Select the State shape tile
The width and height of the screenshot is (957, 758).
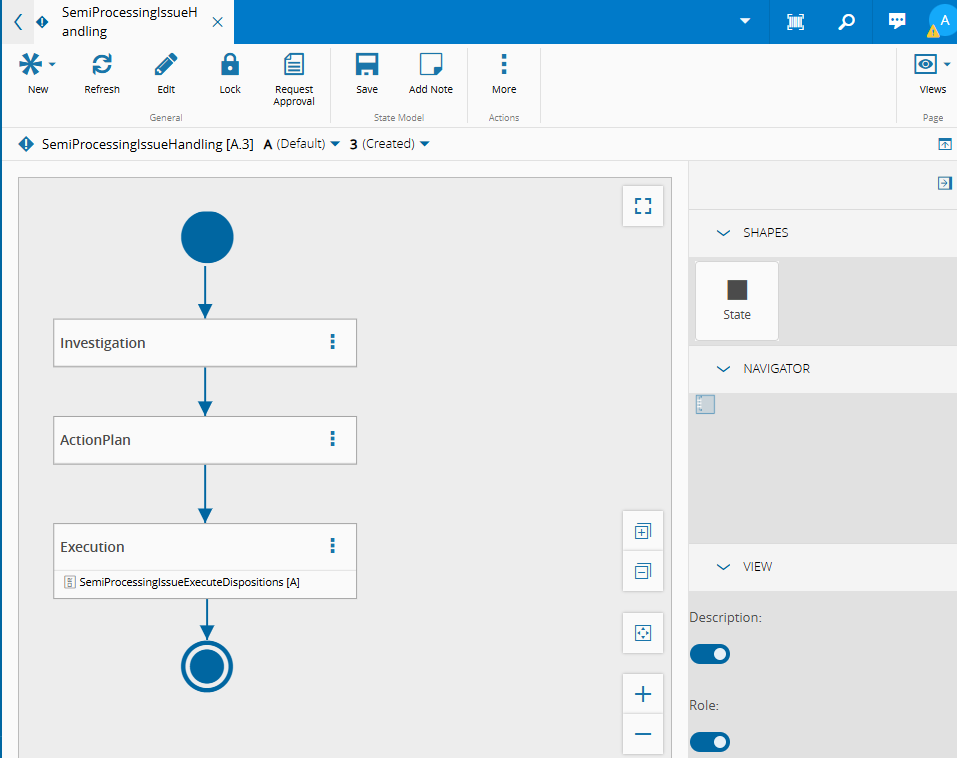737,300
